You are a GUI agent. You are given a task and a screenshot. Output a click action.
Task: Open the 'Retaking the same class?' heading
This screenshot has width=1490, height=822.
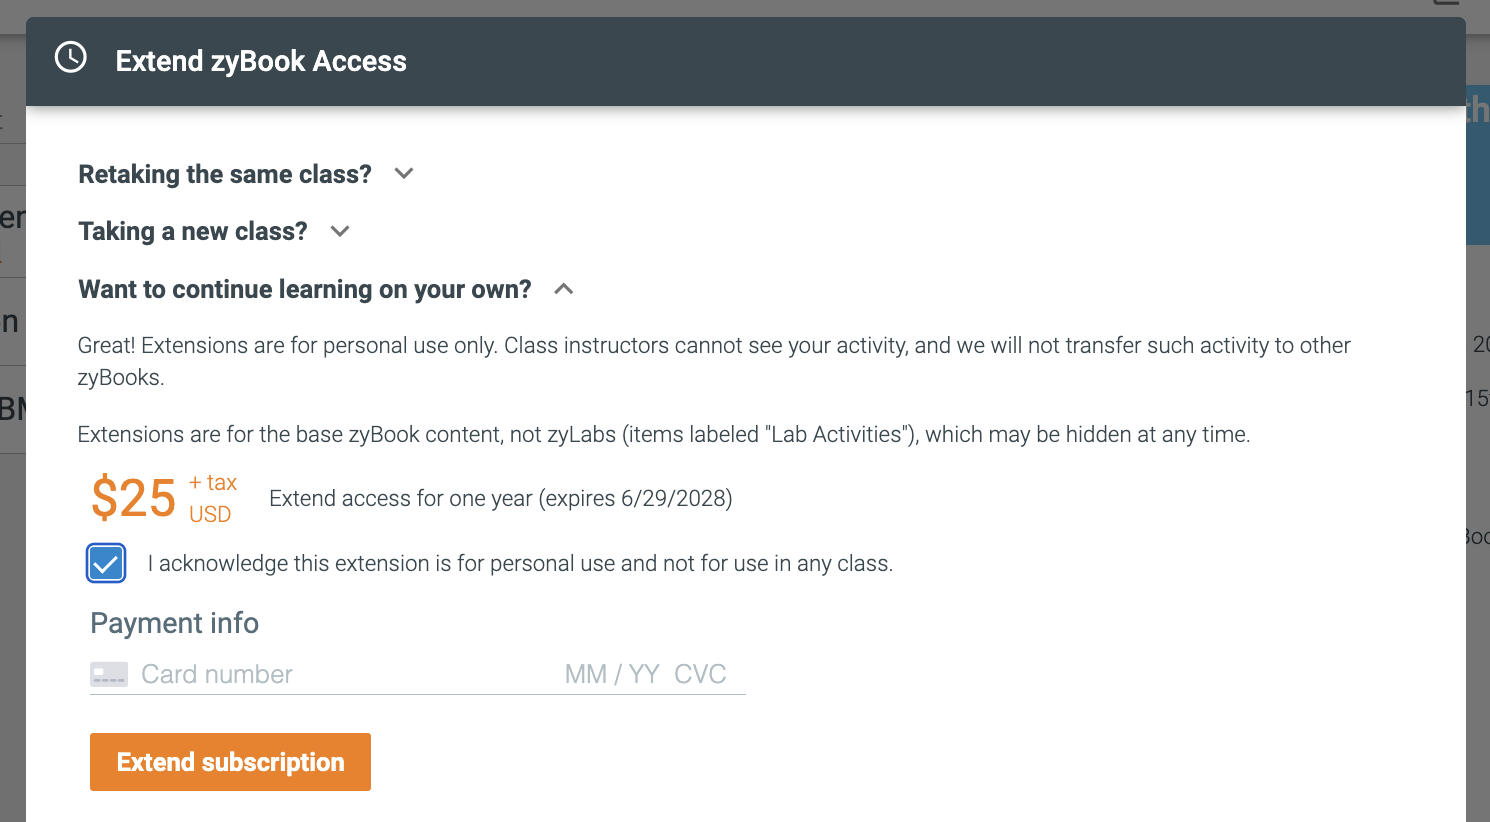tap(225, 174)
